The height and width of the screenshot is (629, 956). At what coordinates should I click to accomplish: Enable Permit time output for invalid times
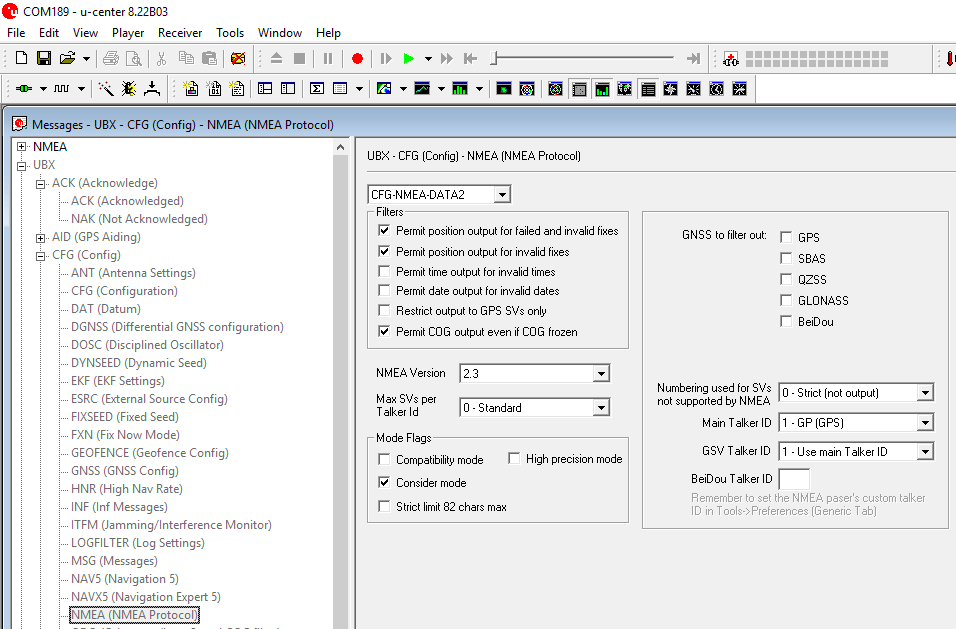[385, 272]
